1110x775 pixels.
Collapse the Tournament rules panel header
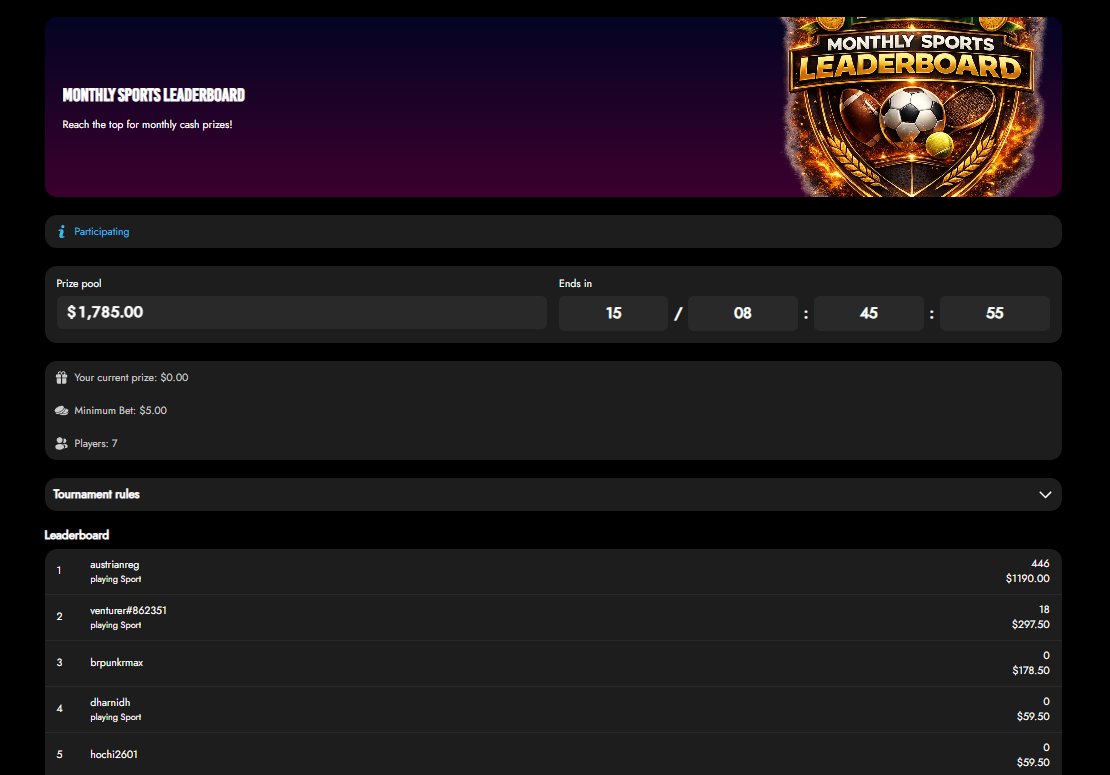point(553,494)
